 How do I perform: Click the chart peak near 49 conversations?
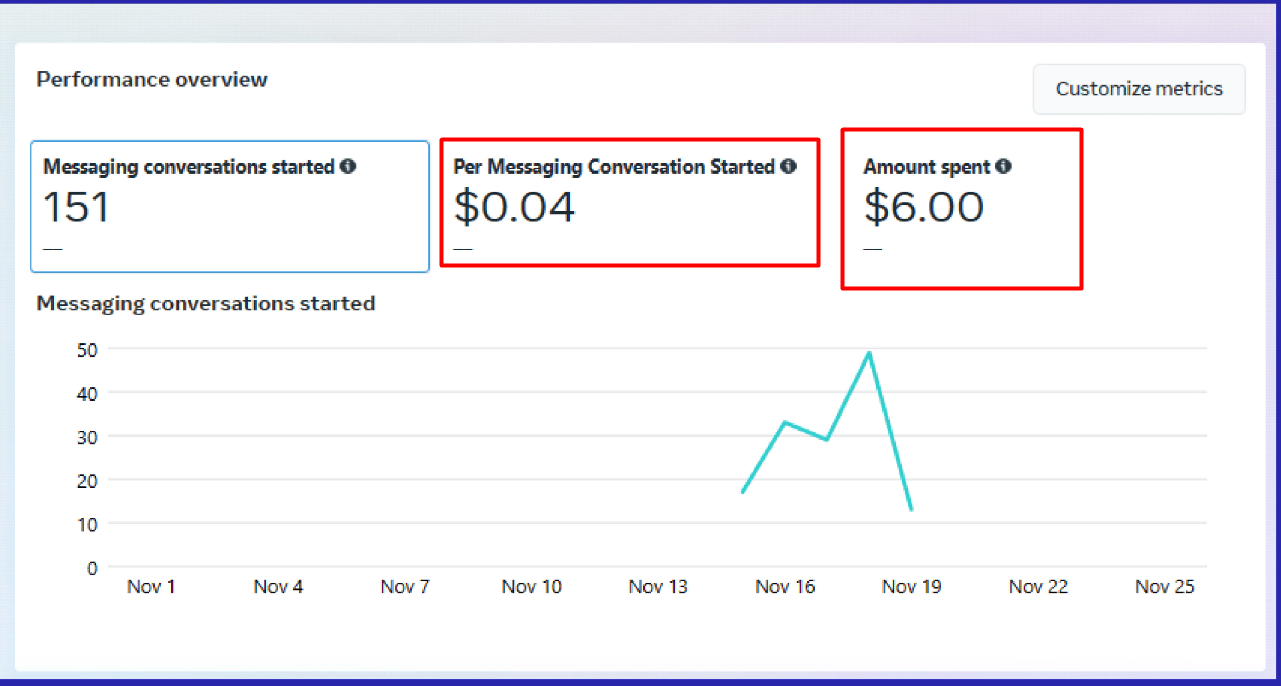coord(869,353)
